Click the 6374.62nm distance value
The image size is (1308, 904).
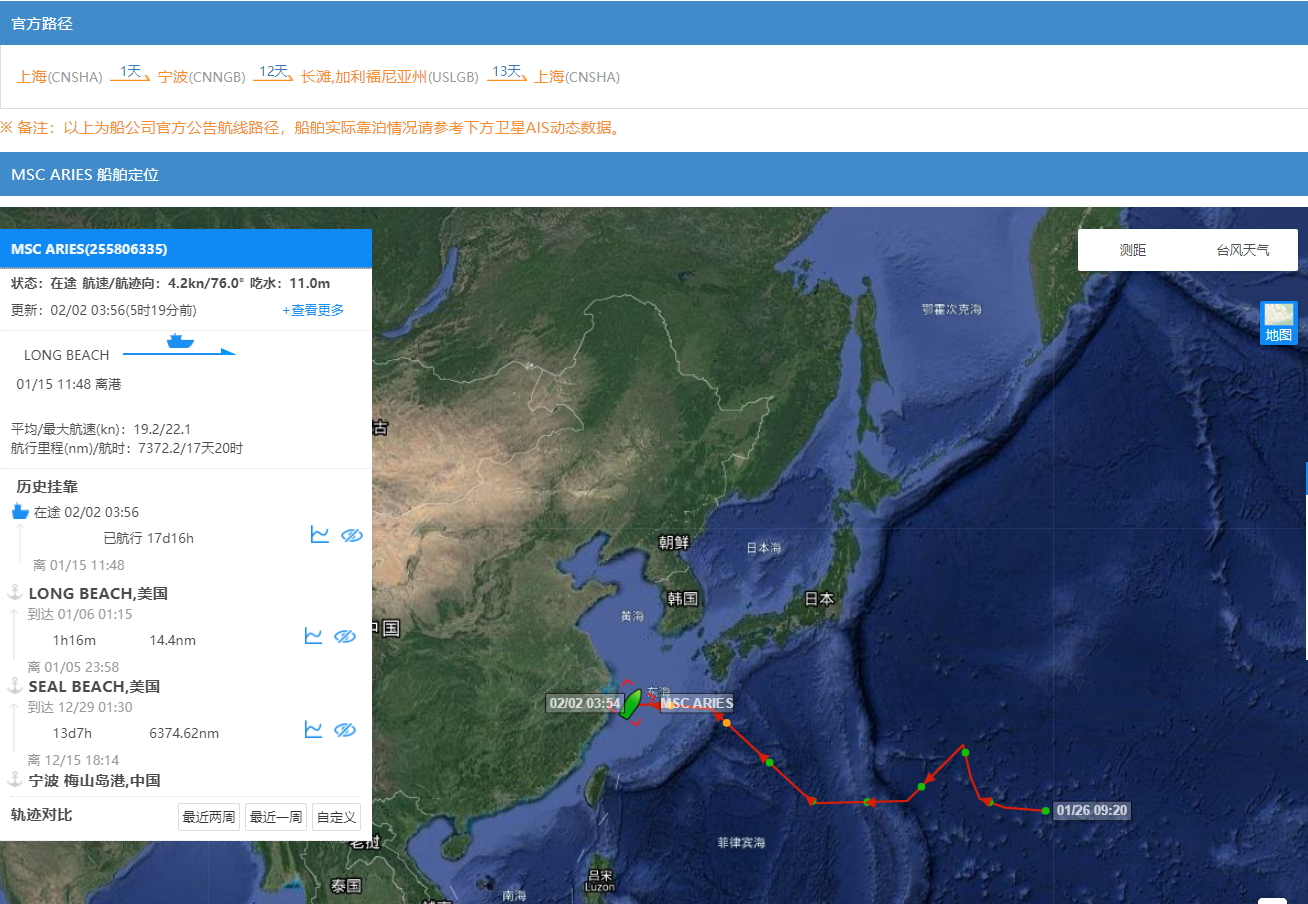(184, 733)
